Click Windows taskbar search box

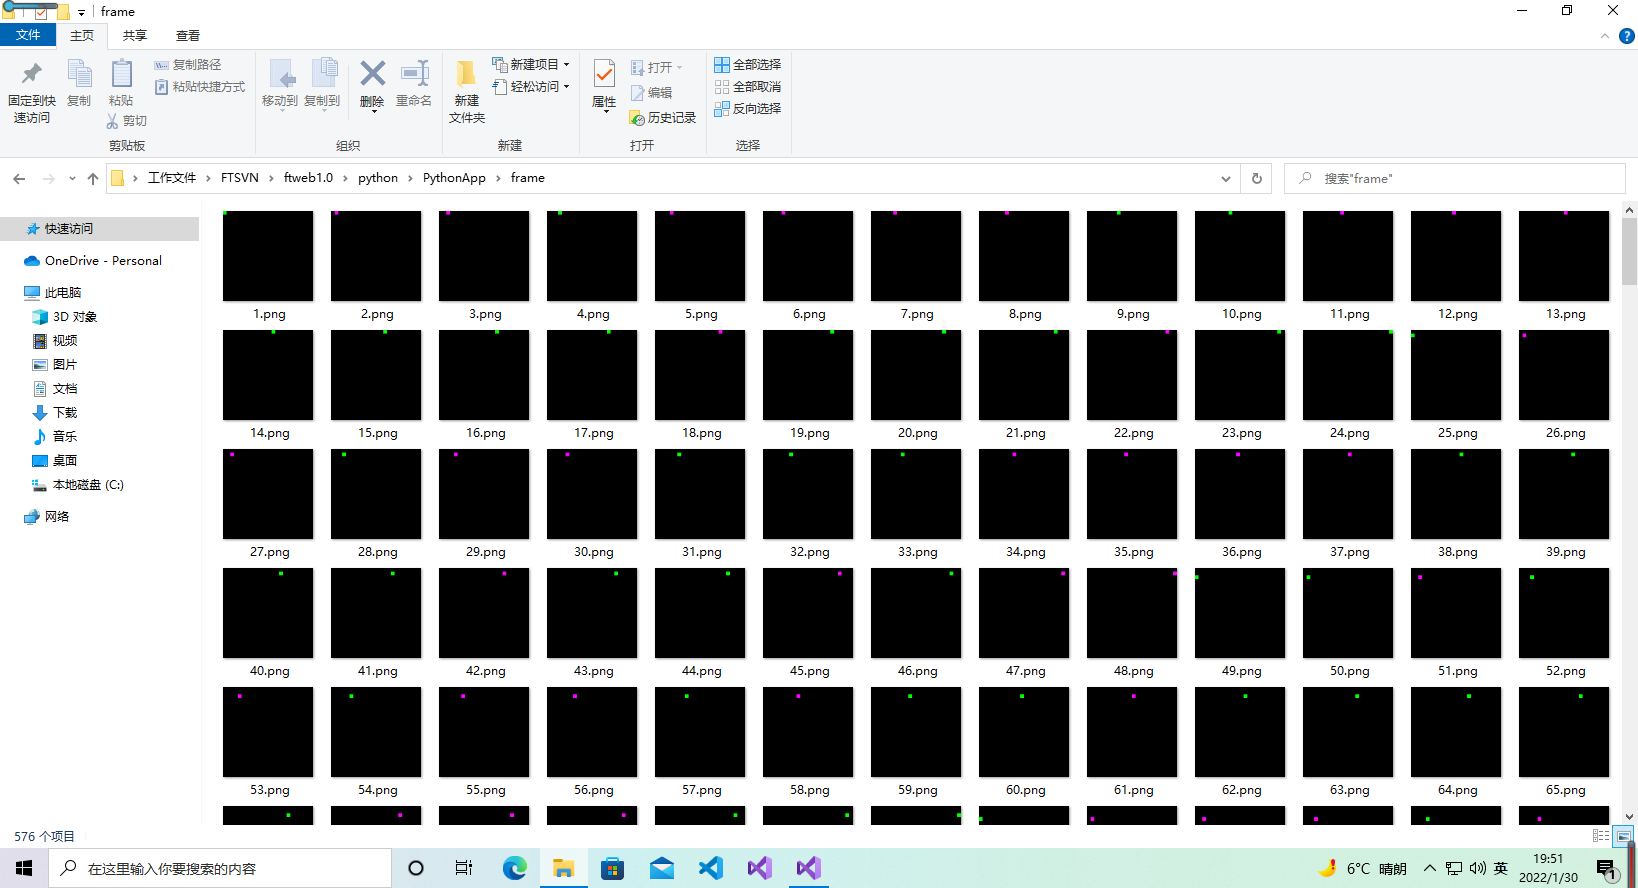coord(220,868)
